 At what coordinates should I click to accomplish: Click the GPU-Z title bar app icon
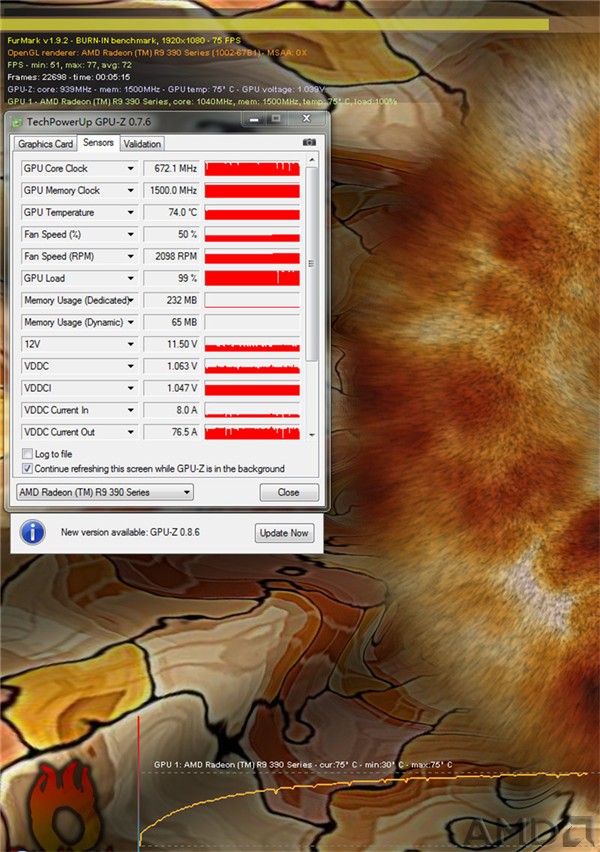point(17,122)
